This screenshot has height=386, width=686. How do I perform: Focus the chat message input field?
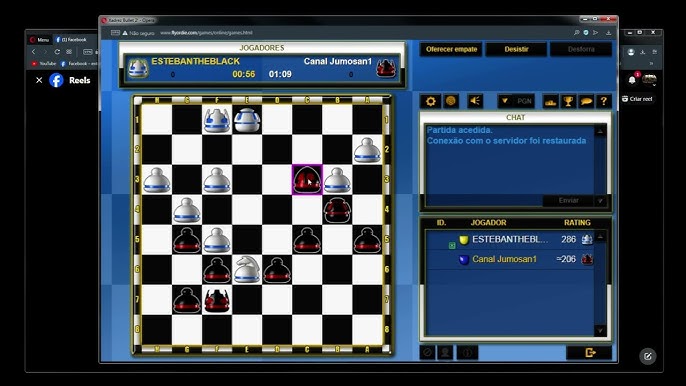pyautogui.click(x=484, y=200)
